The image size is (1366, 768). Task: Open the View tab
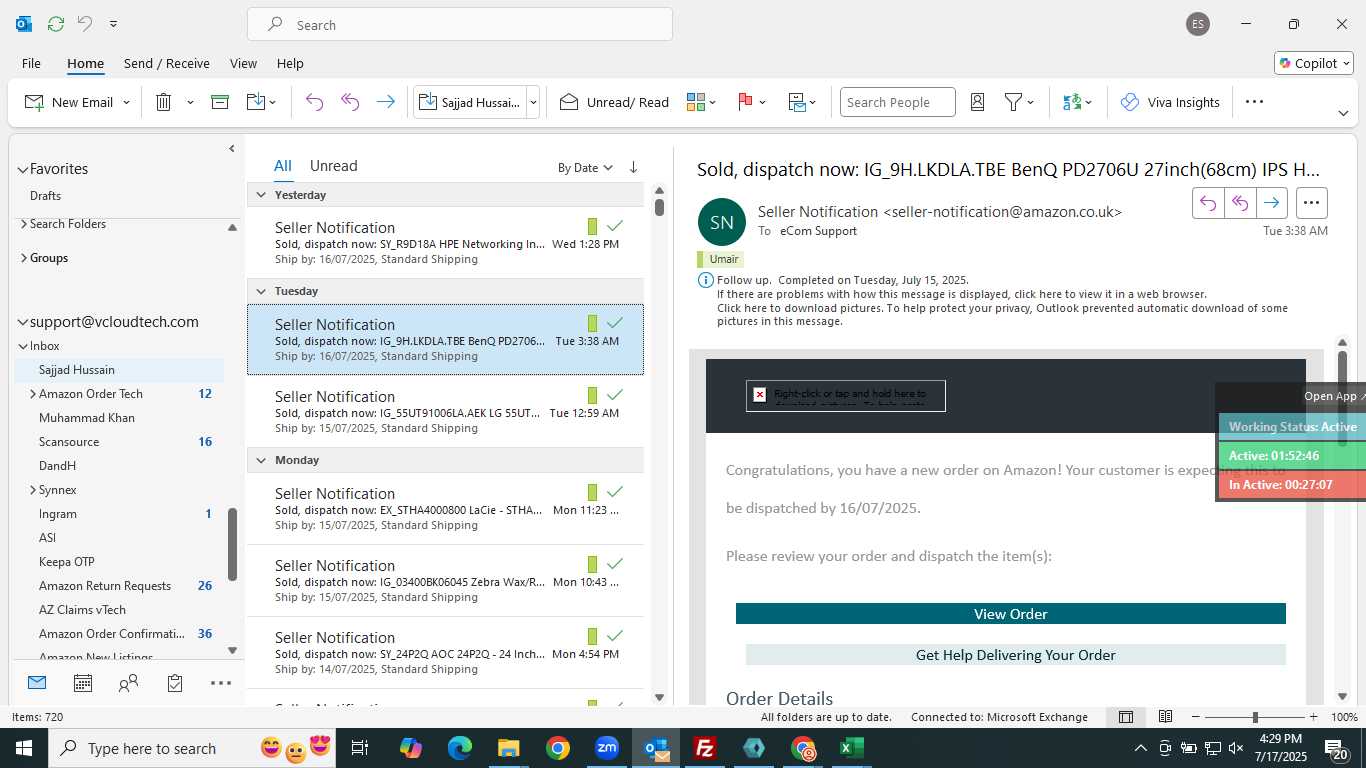pos(243,63)
